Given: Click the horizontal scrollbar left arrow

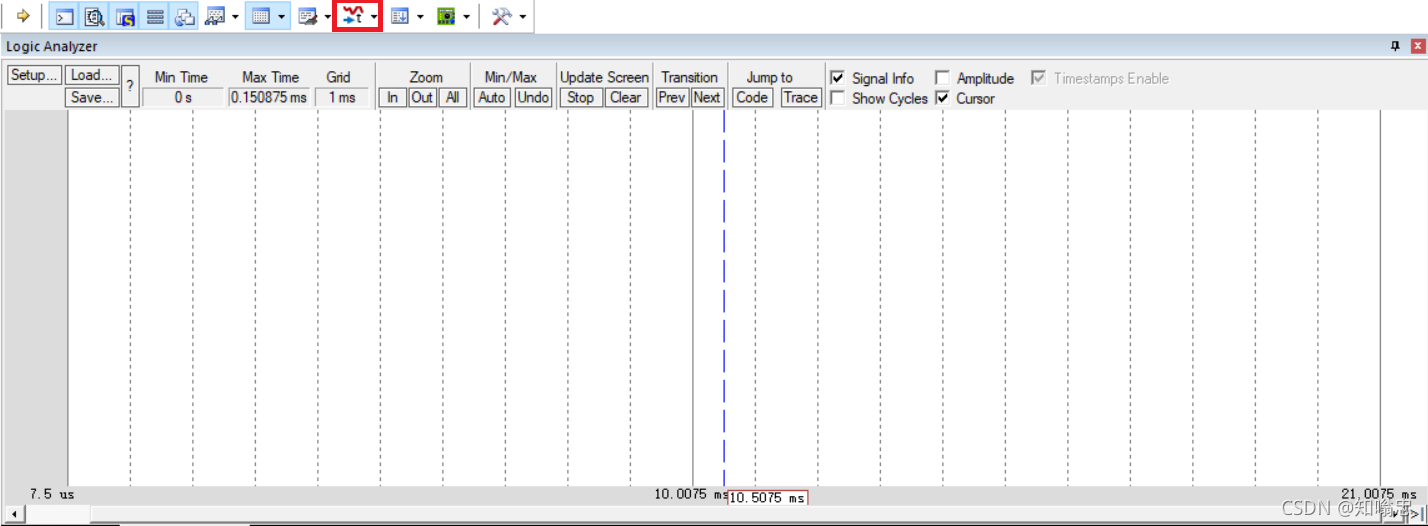Looking at the screenshot, I should tap(15, 513).
